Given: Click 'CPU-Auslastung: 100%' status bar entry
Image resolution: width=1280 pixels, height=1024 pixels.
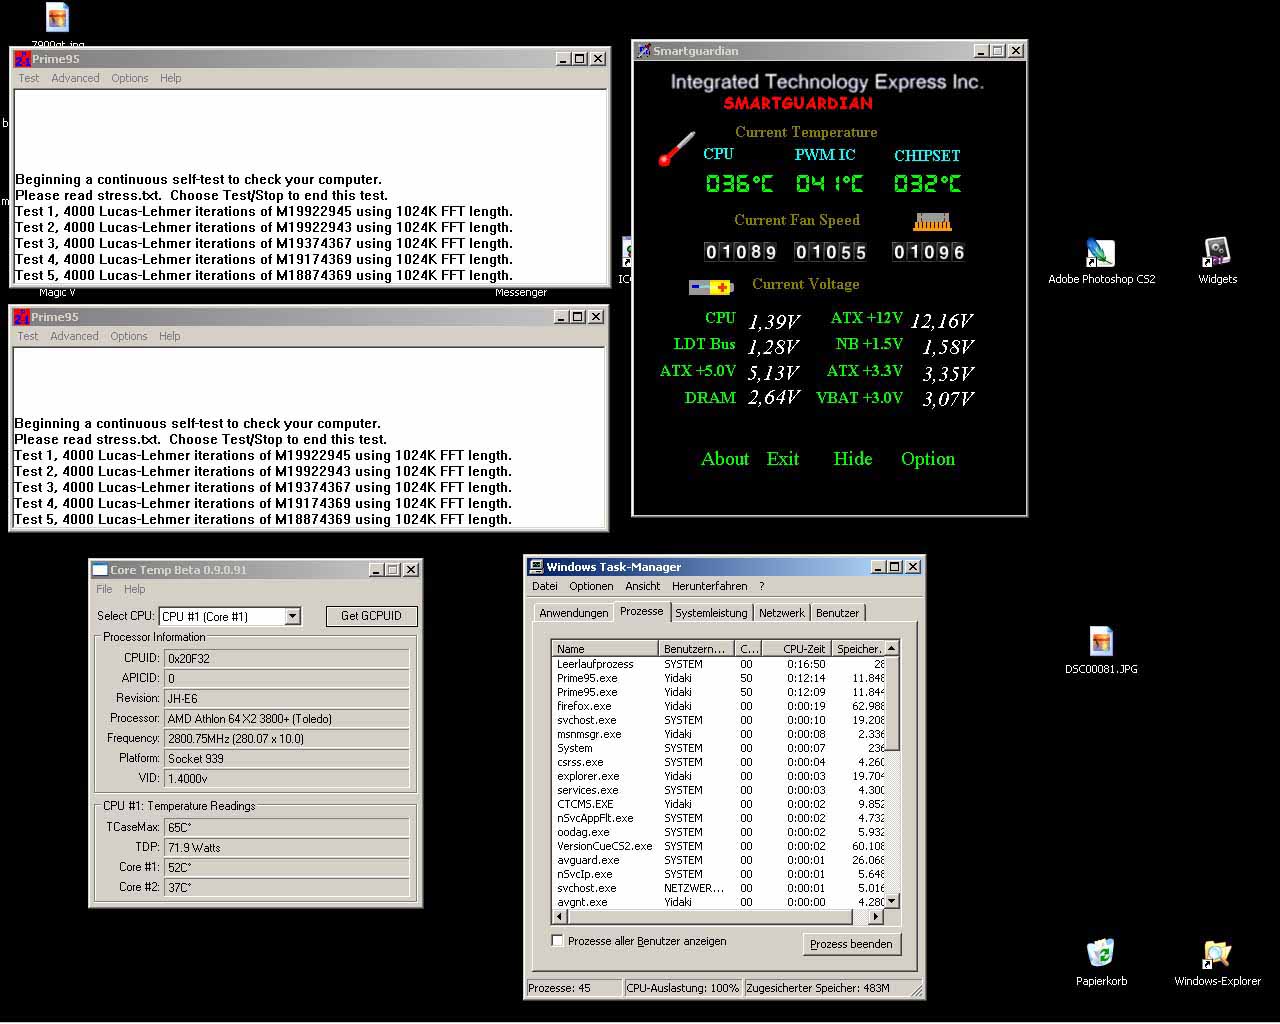Looking at the screenshot, I should click(x=683, y=988).
